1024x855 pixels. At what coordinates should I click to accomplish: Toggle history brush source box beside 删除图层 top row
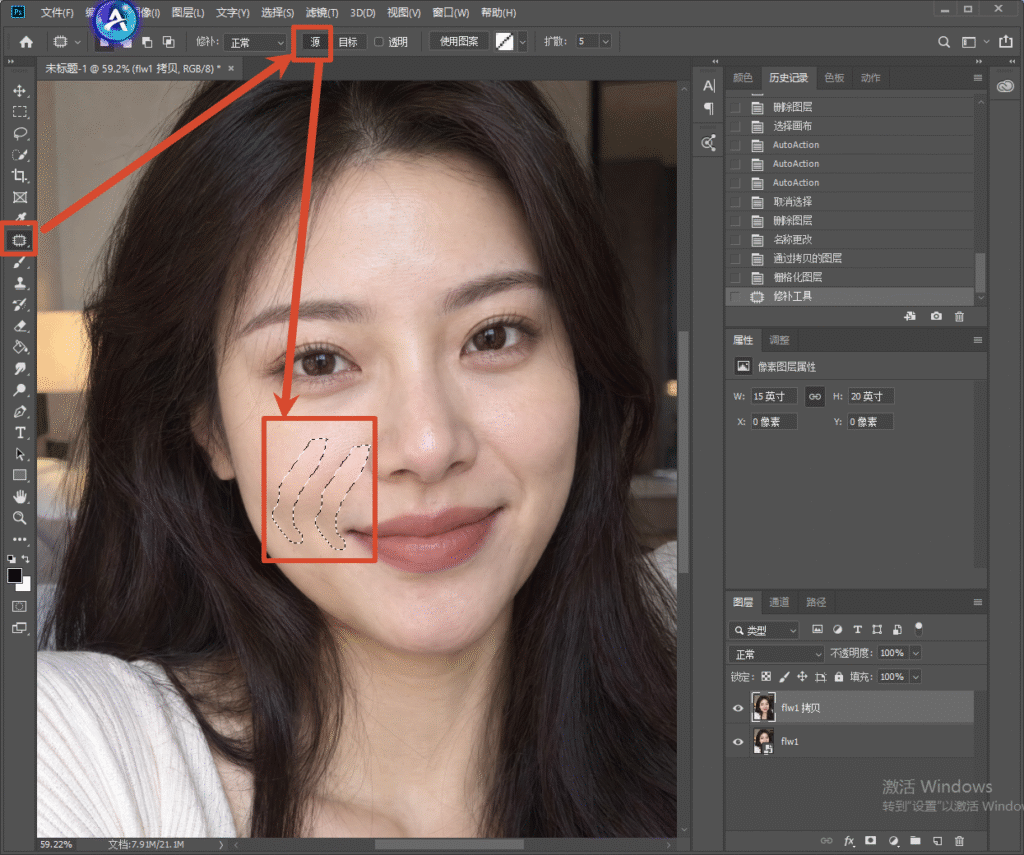[735, 107]
